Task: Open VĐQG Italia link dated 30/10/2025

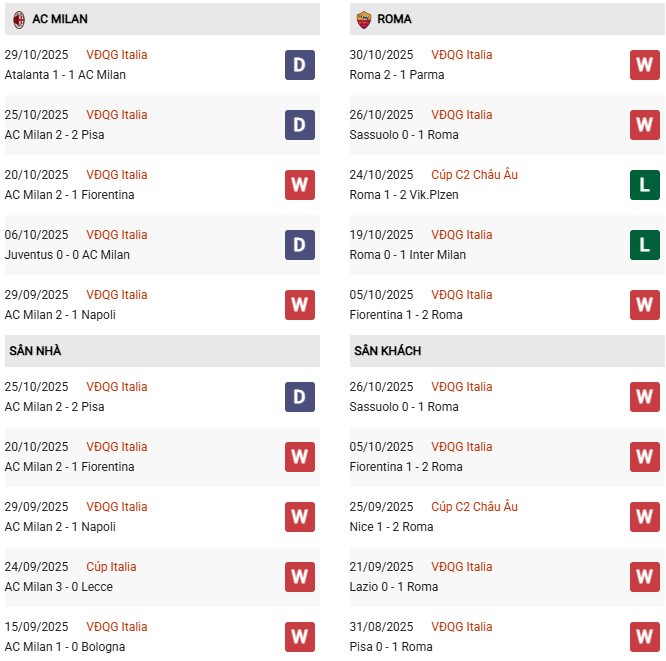Action: coord(461,55)
